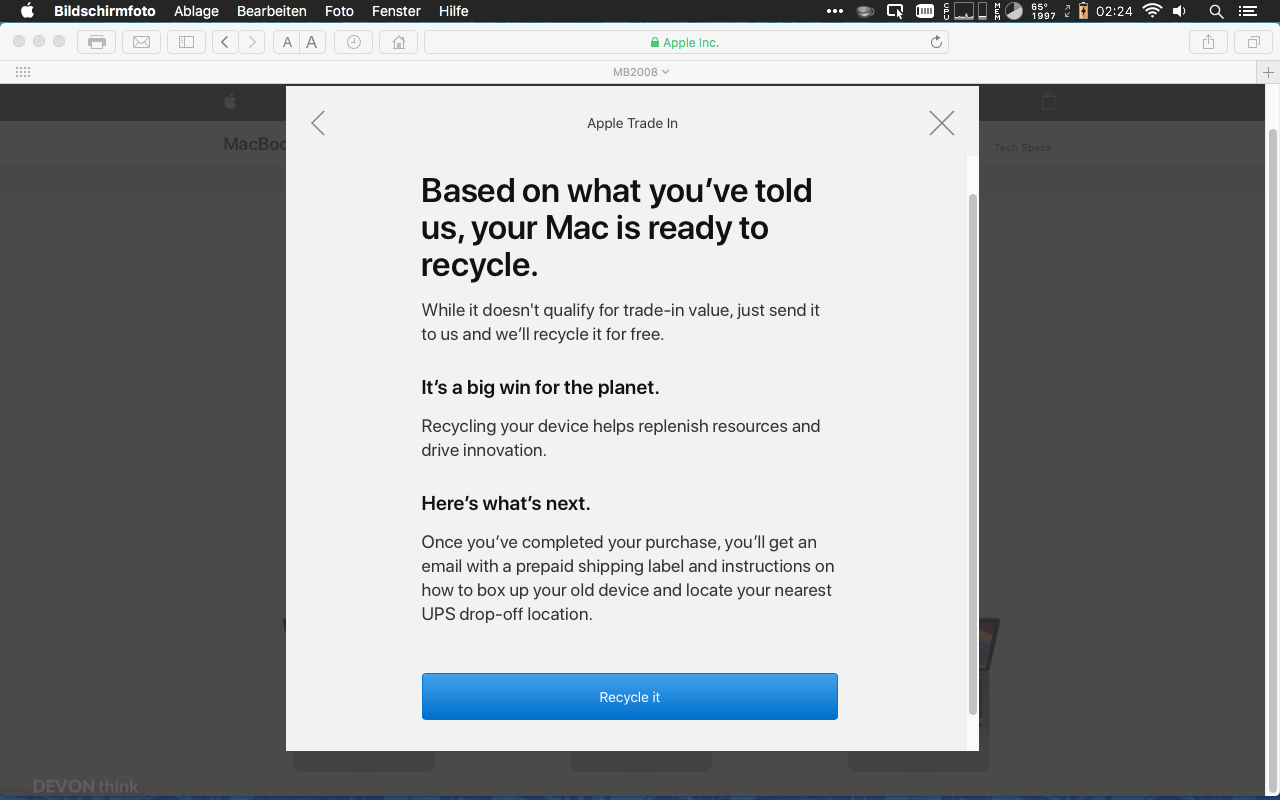
Task: Click the dialog vertical scrollbar
Action: [x=973, y=454]
